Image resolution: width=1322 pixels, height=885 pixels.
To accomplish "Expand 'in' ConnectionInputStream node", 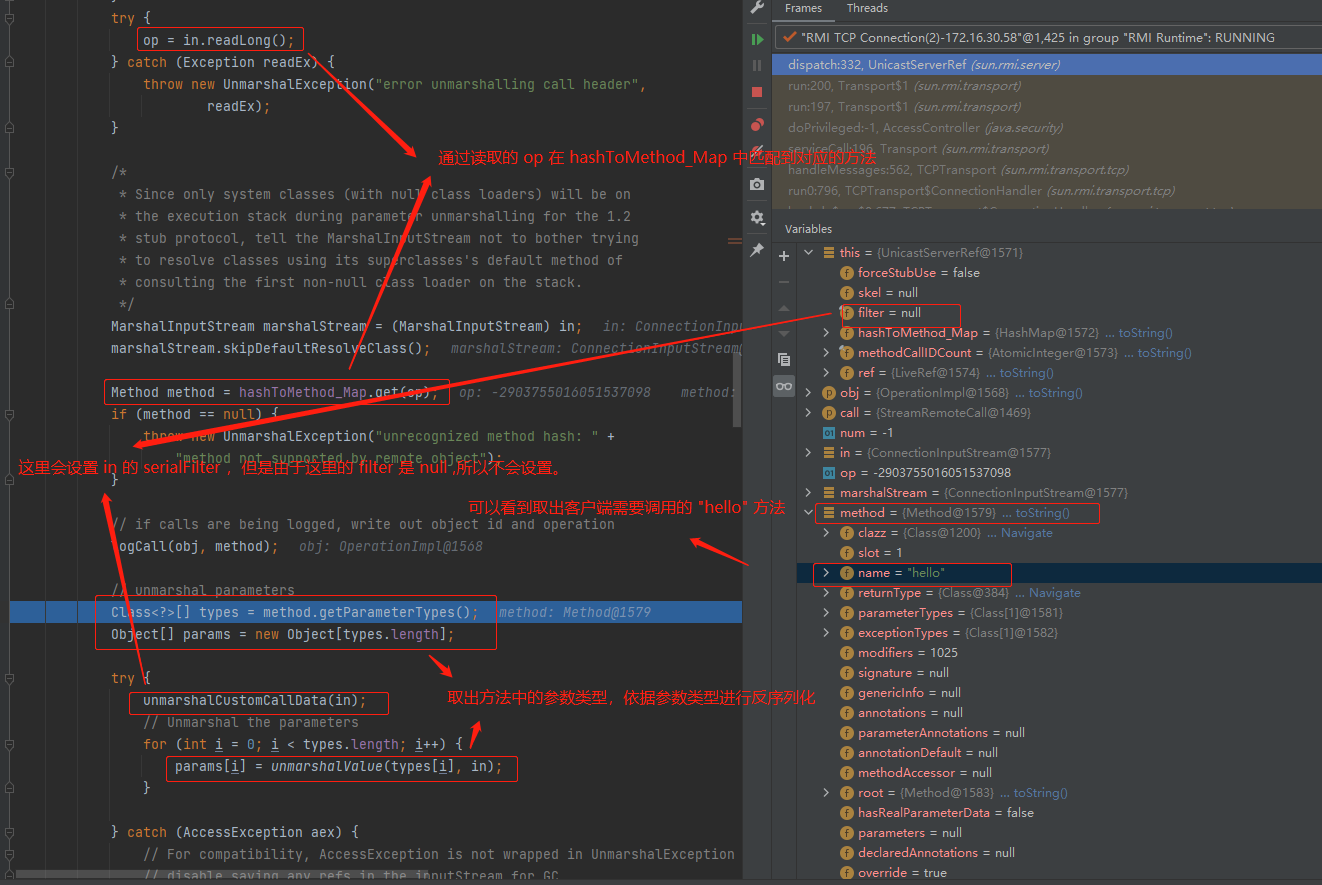I will point(809,453).
